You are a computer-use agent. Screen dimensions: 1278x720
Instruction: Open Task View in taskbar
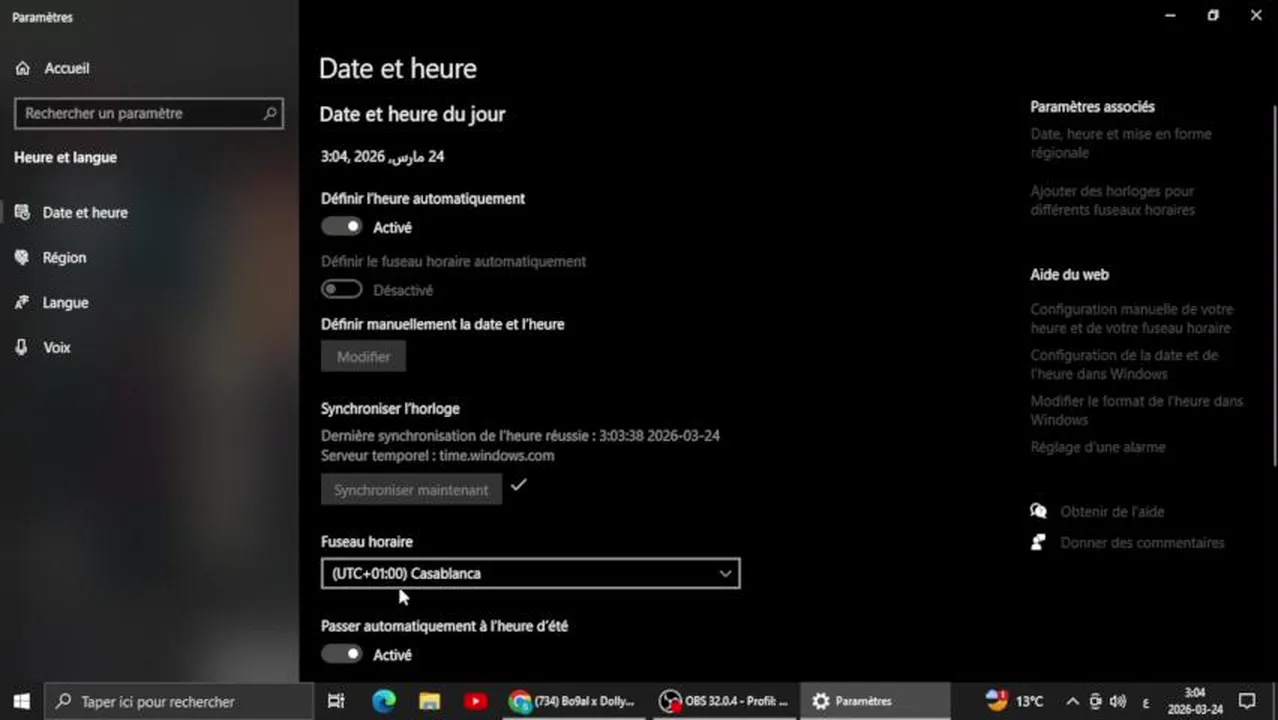pyautogui.click(x=336, y=701)
